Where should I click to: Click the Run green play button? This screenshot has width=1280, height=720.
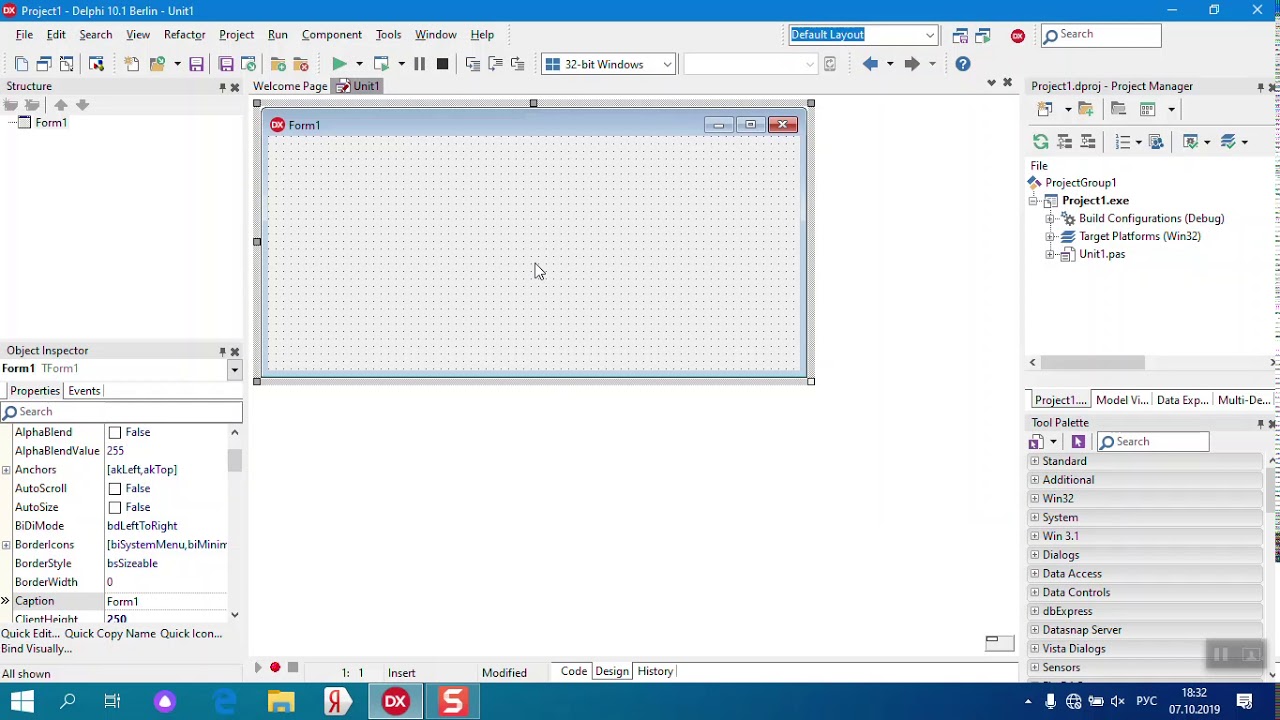pyautogui.click(x=339, y=64)
